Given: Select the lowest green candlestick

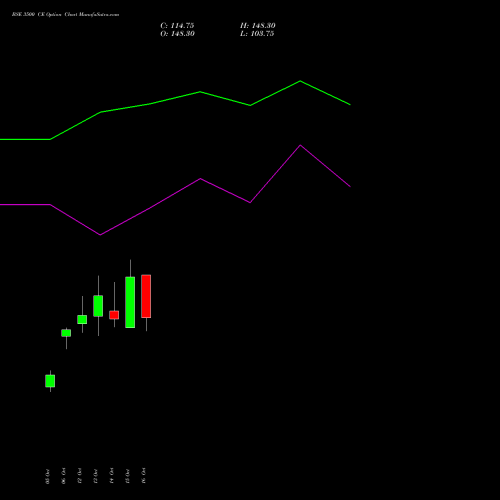Looking at the screenshot, I should tap(50, 381).
